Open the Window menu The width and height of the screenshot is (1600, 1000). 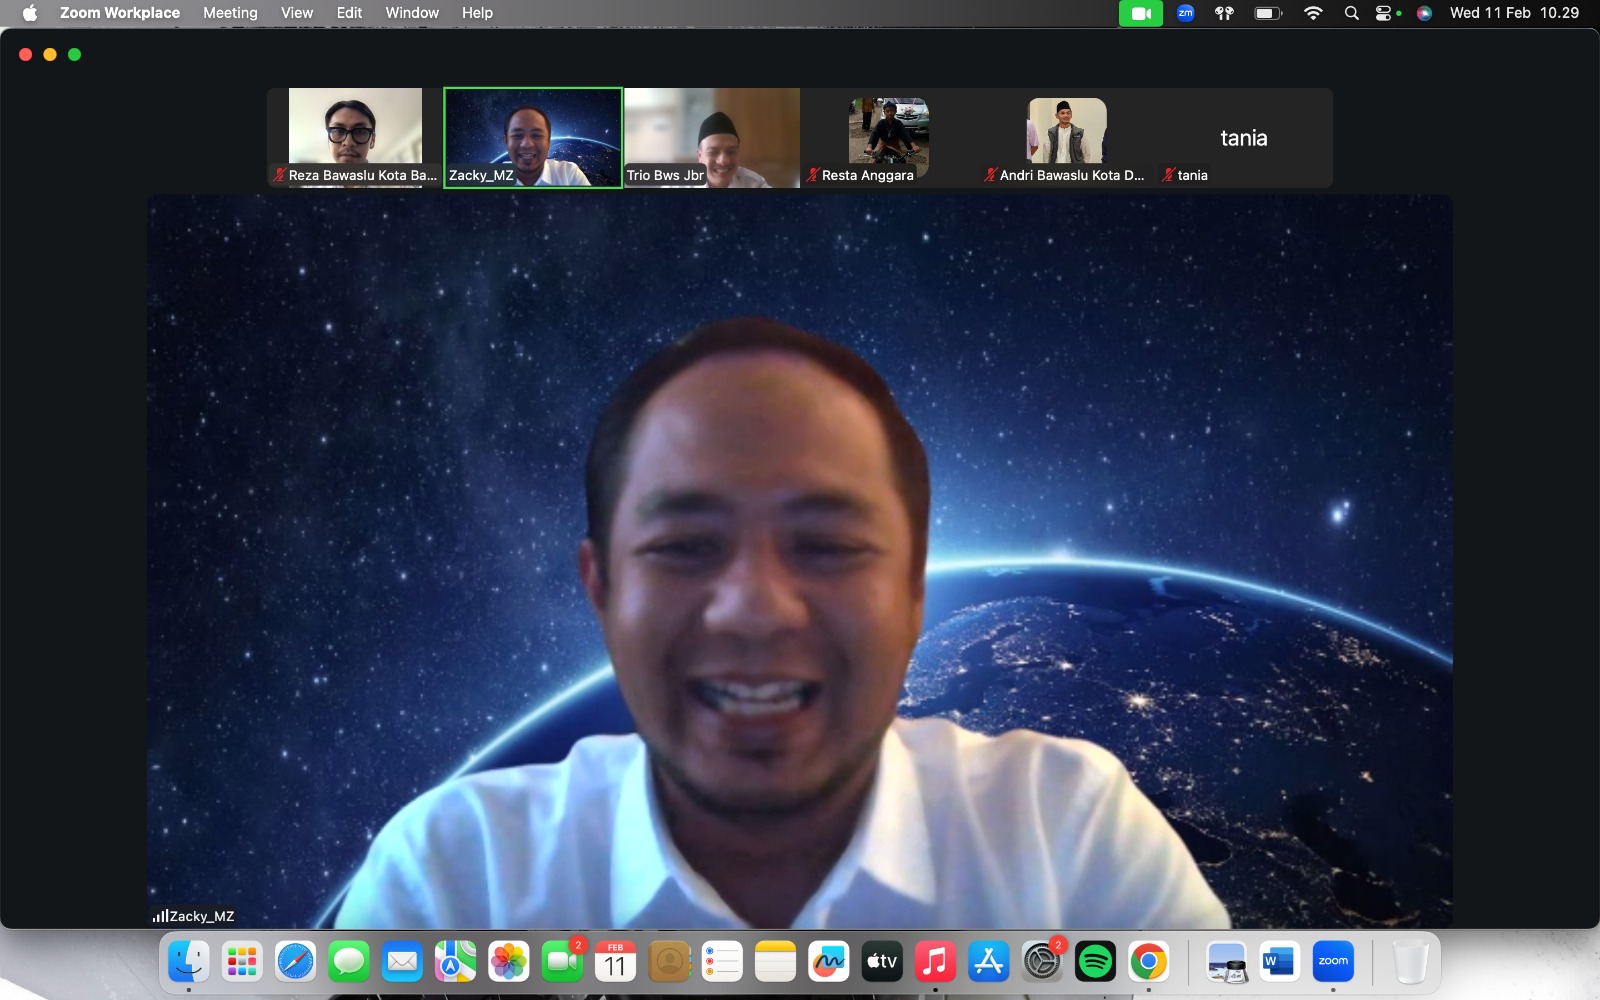(412, 13)
